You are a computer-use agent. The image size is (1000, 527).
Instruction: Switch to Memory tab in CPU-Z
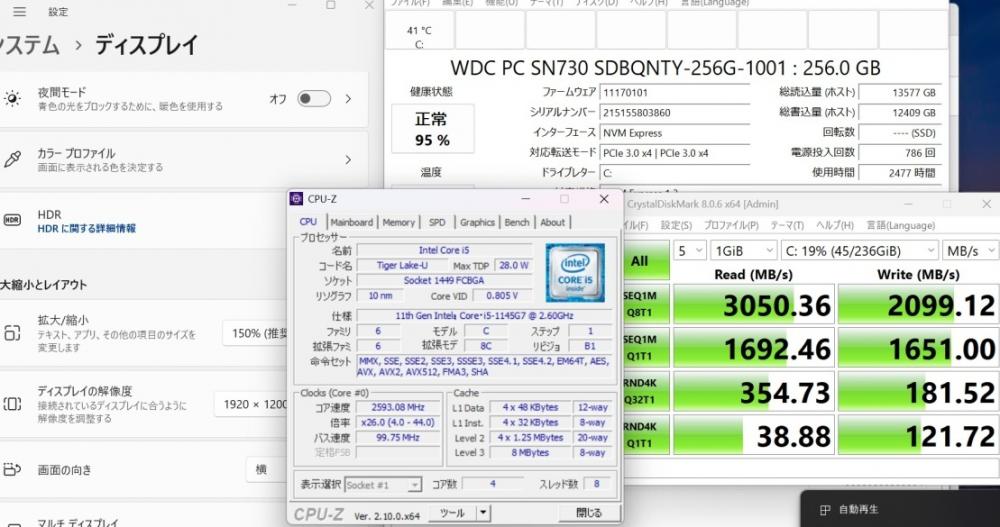pos(399,222)
